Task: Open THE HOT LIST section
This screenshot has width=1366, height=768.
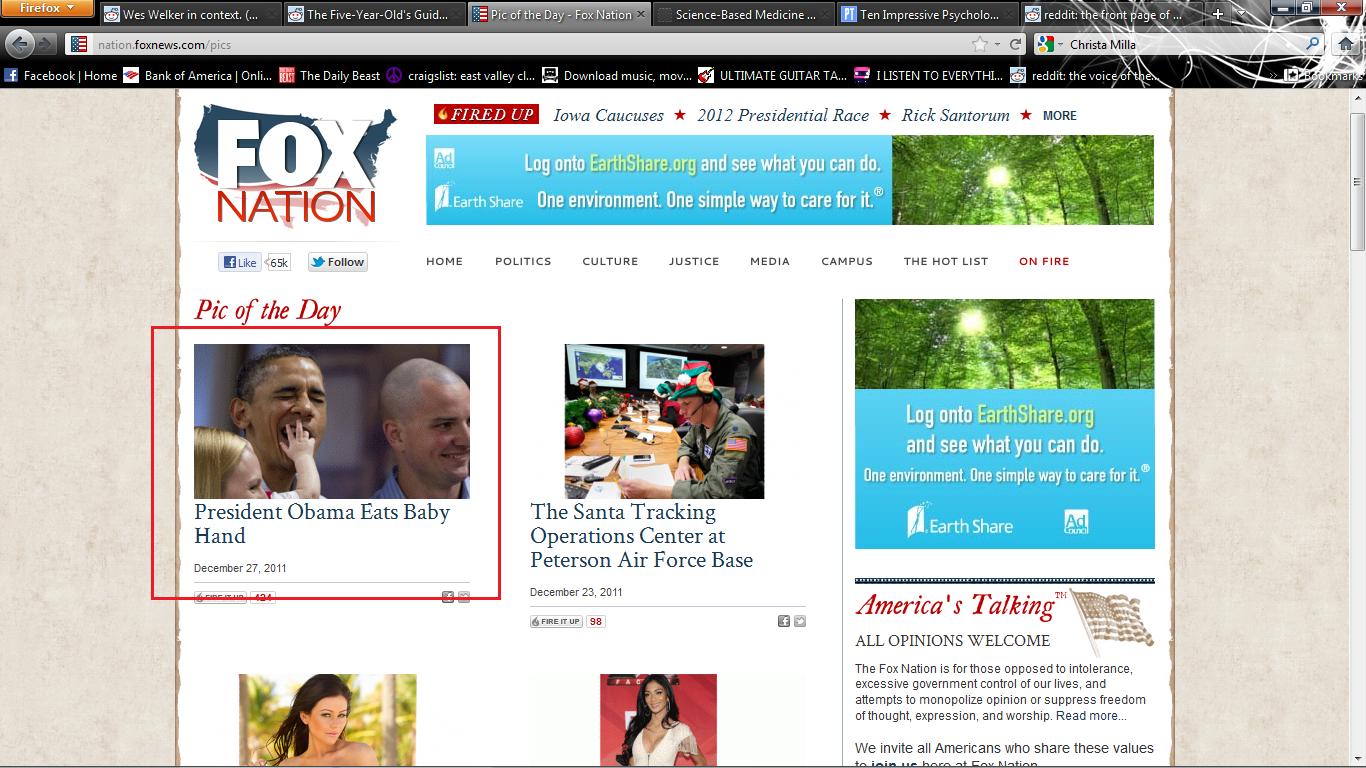Action: point(946,261)
